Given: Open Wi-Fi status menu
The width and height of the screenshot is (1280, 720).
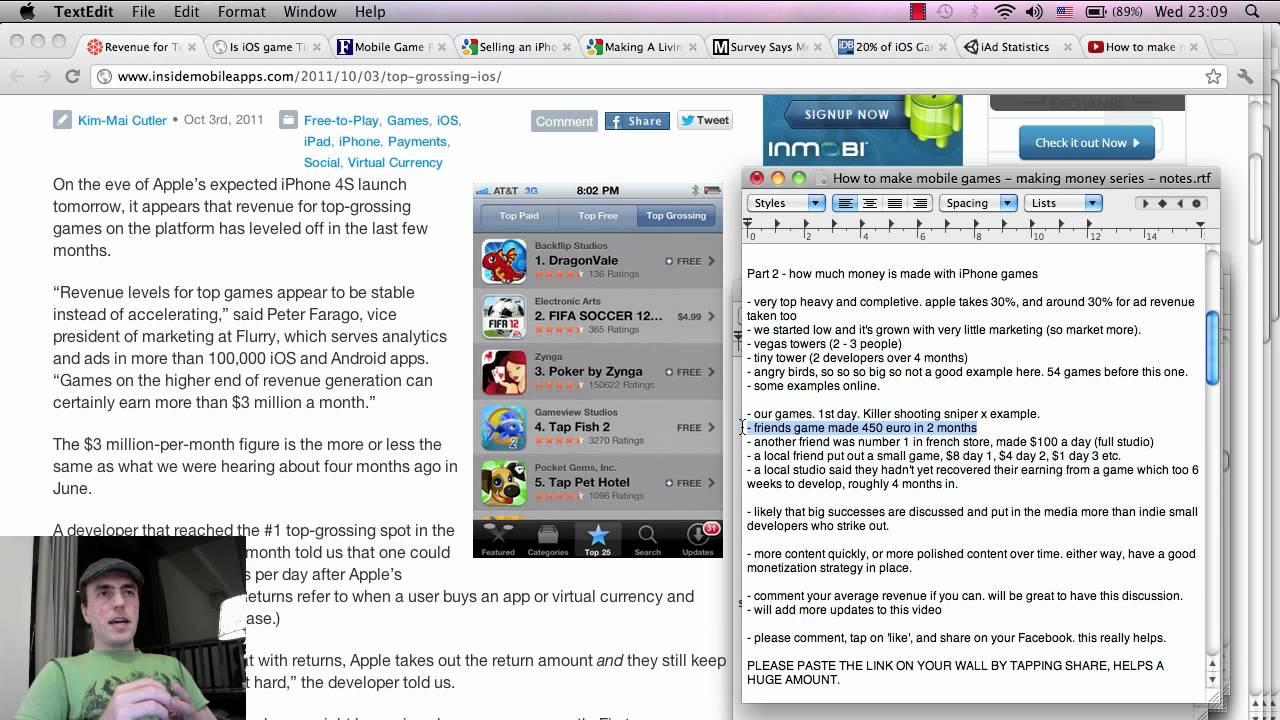Looking at the screenshot, I should coord(1005,12).
